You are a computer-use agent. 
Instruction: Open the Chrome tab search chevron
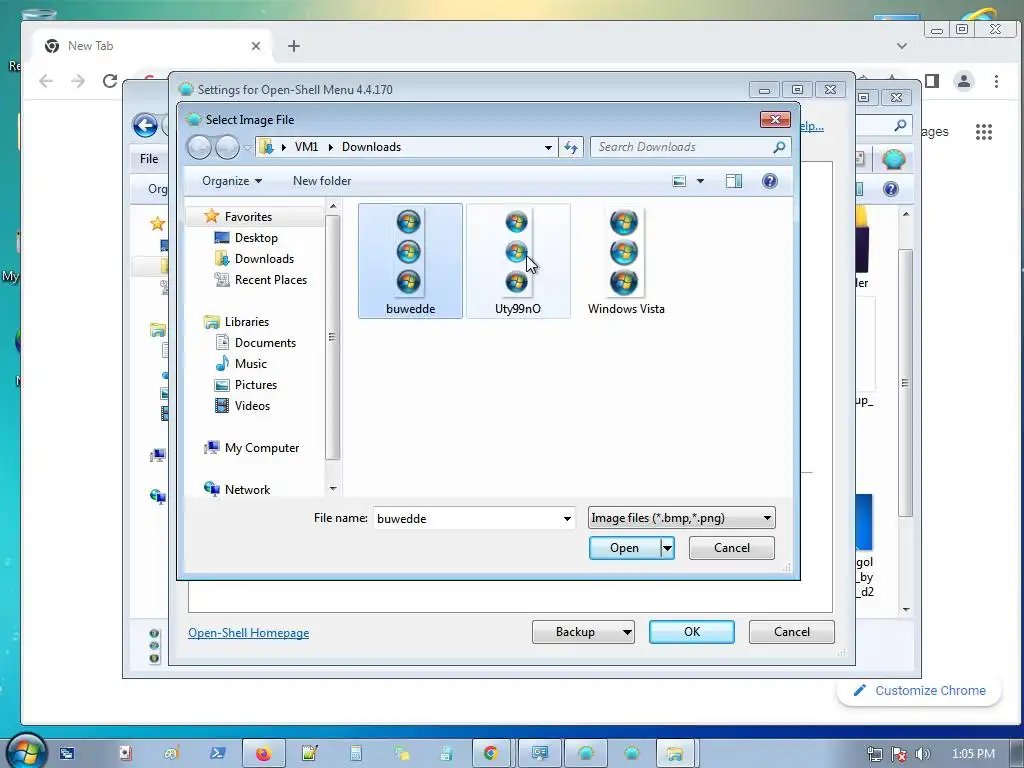pyautogui.click(x=902, y=46)
